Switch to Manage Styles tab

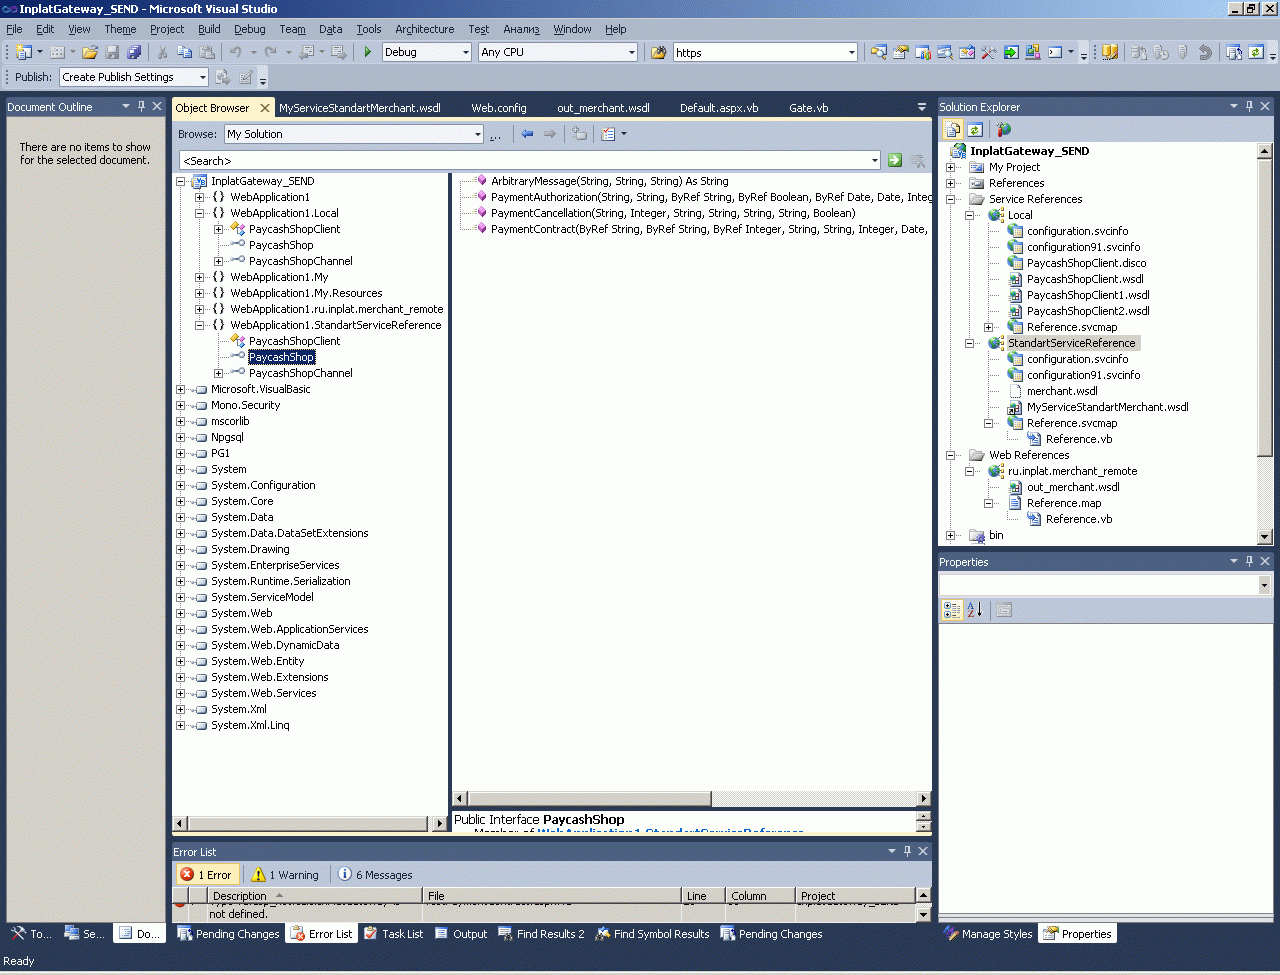point(987,934)
